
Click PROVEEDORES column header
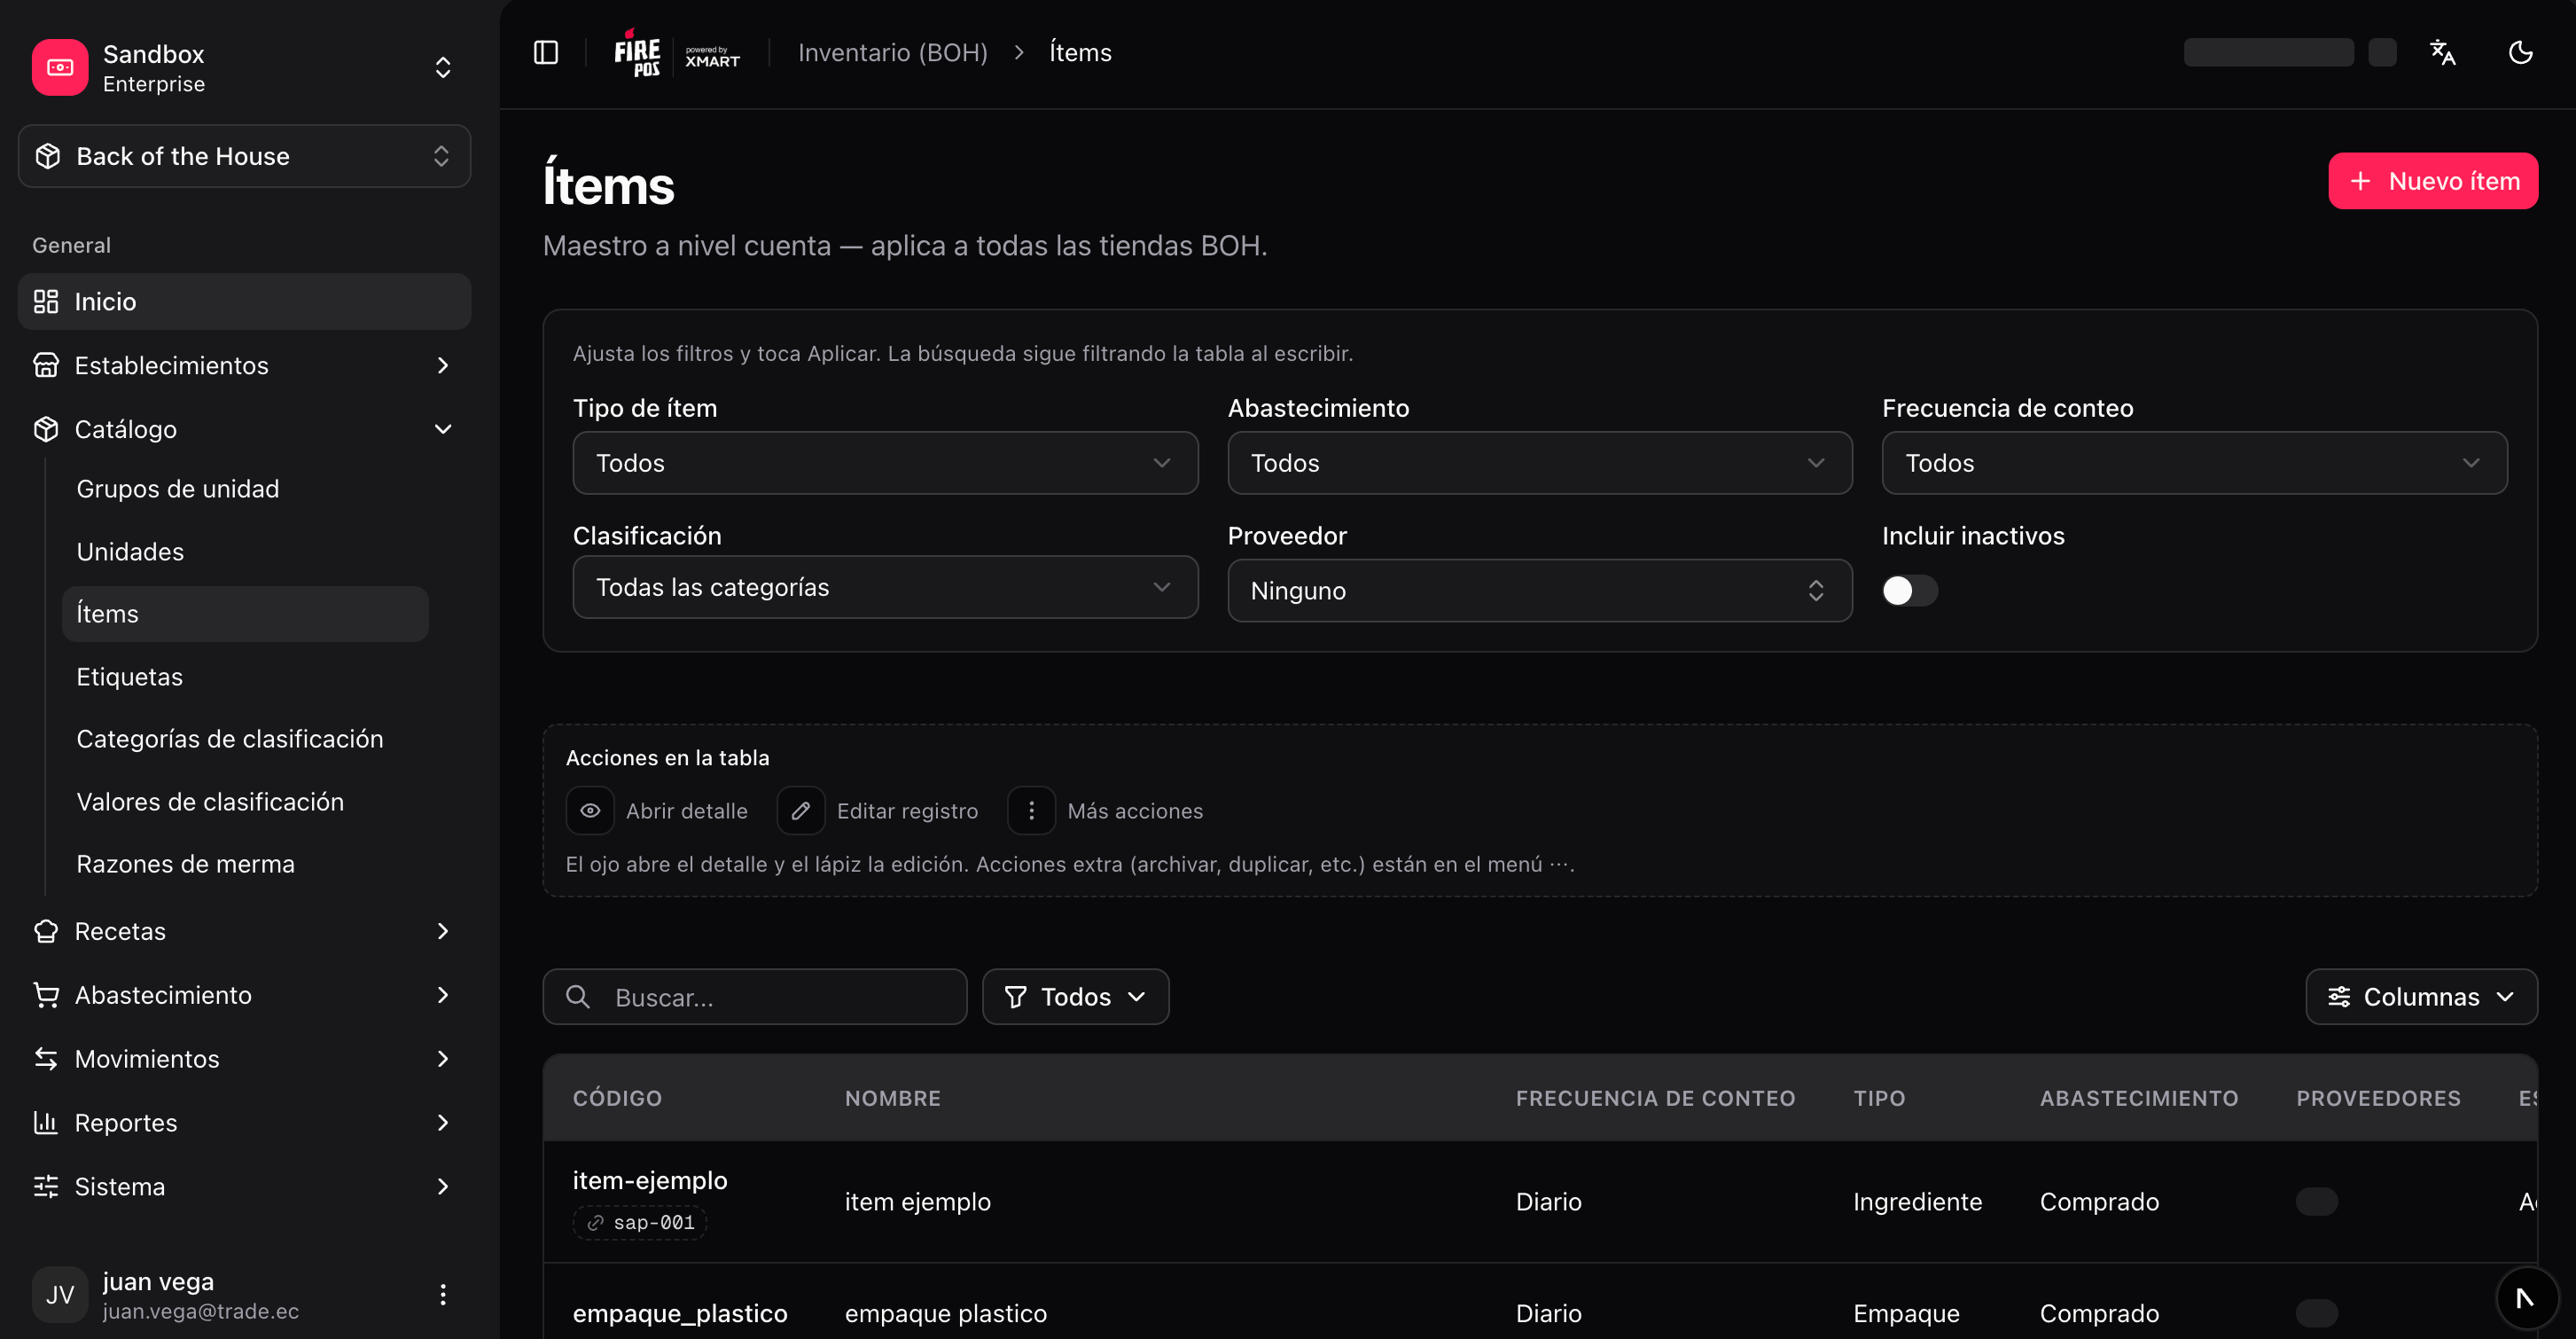(2378, 1097)
